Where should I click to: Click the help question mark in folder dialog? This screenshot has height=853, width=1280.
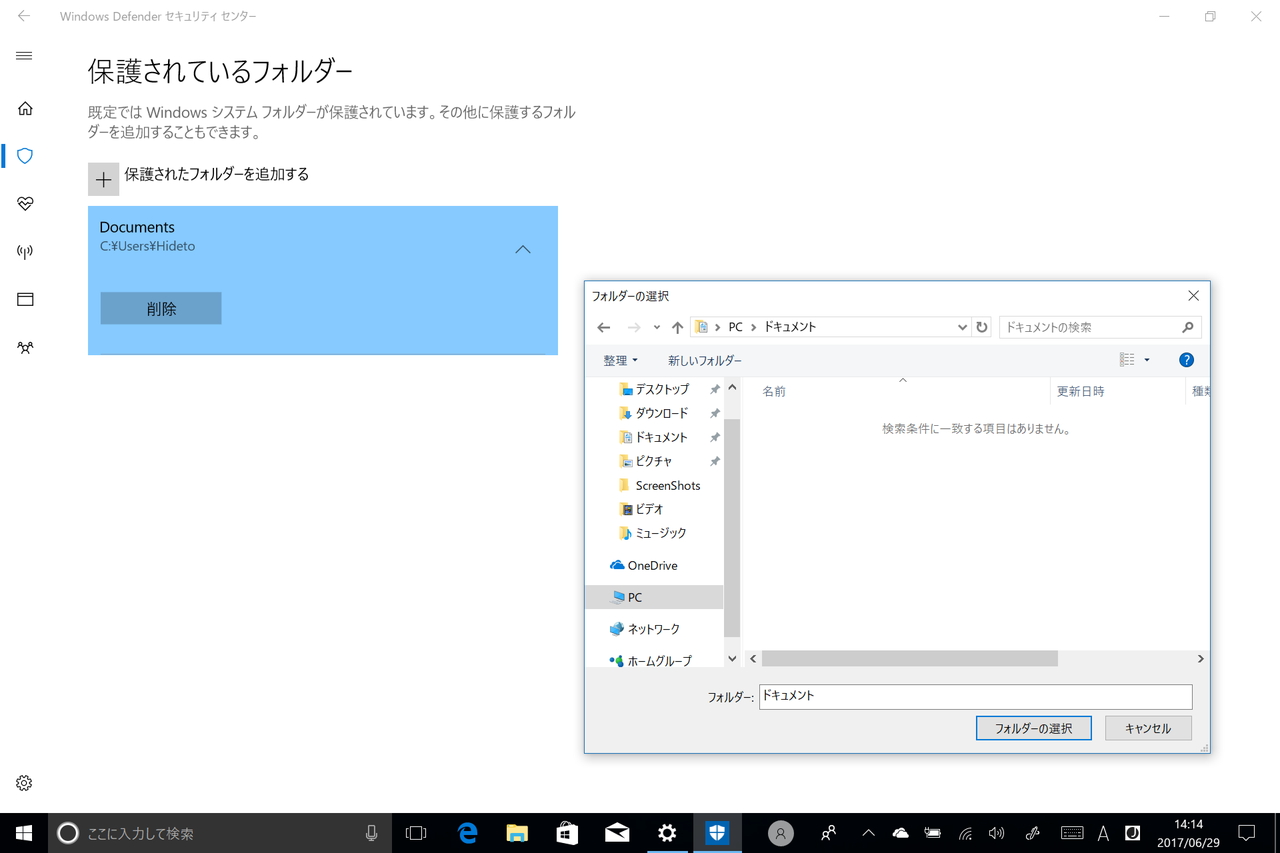1186,359
